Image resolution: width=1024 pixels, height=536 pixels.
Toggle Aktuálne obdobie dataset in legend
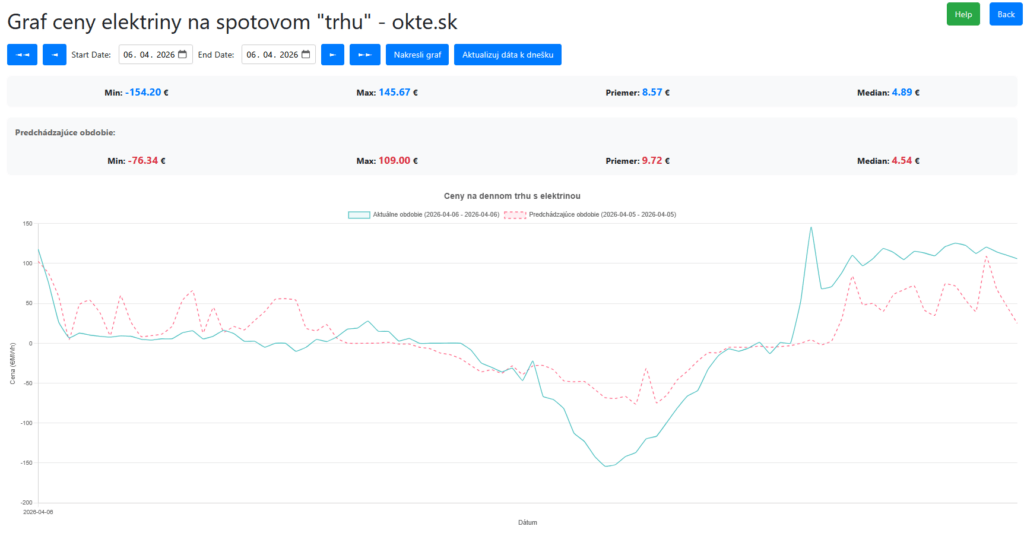(436, 214)
